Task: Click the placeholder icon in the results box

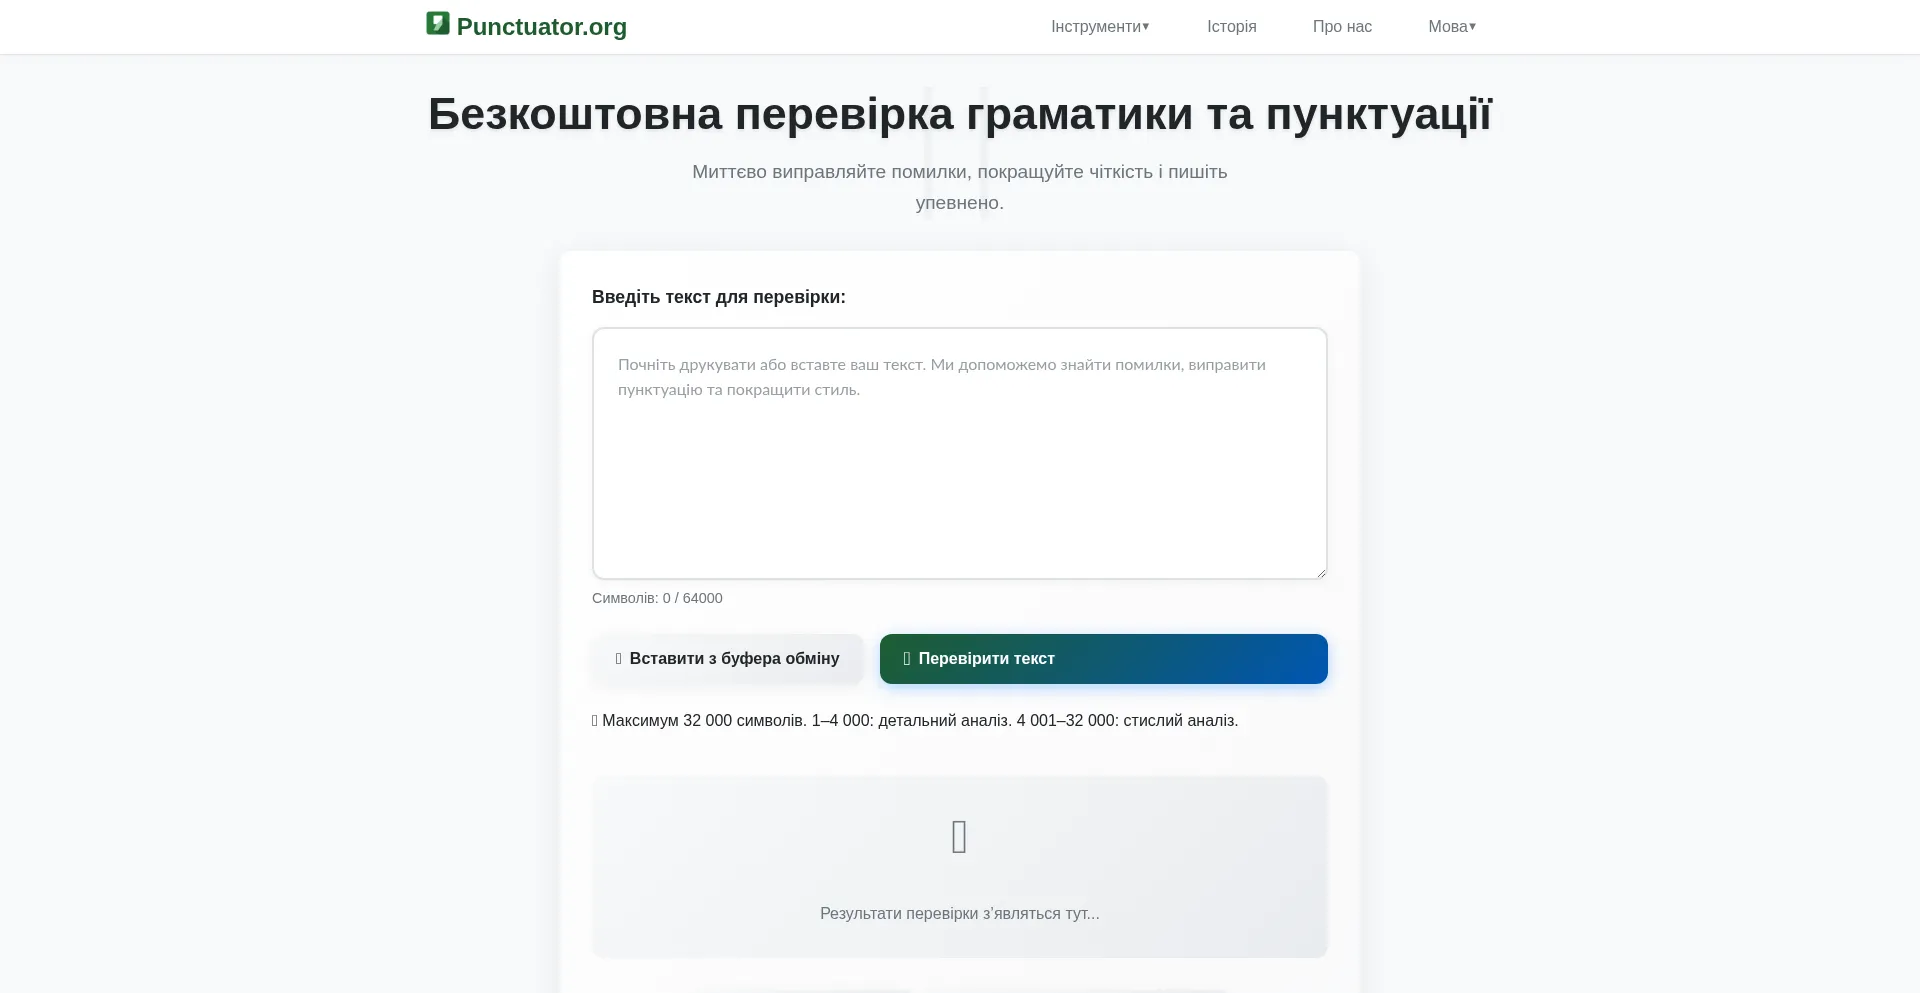Action: 959,837
